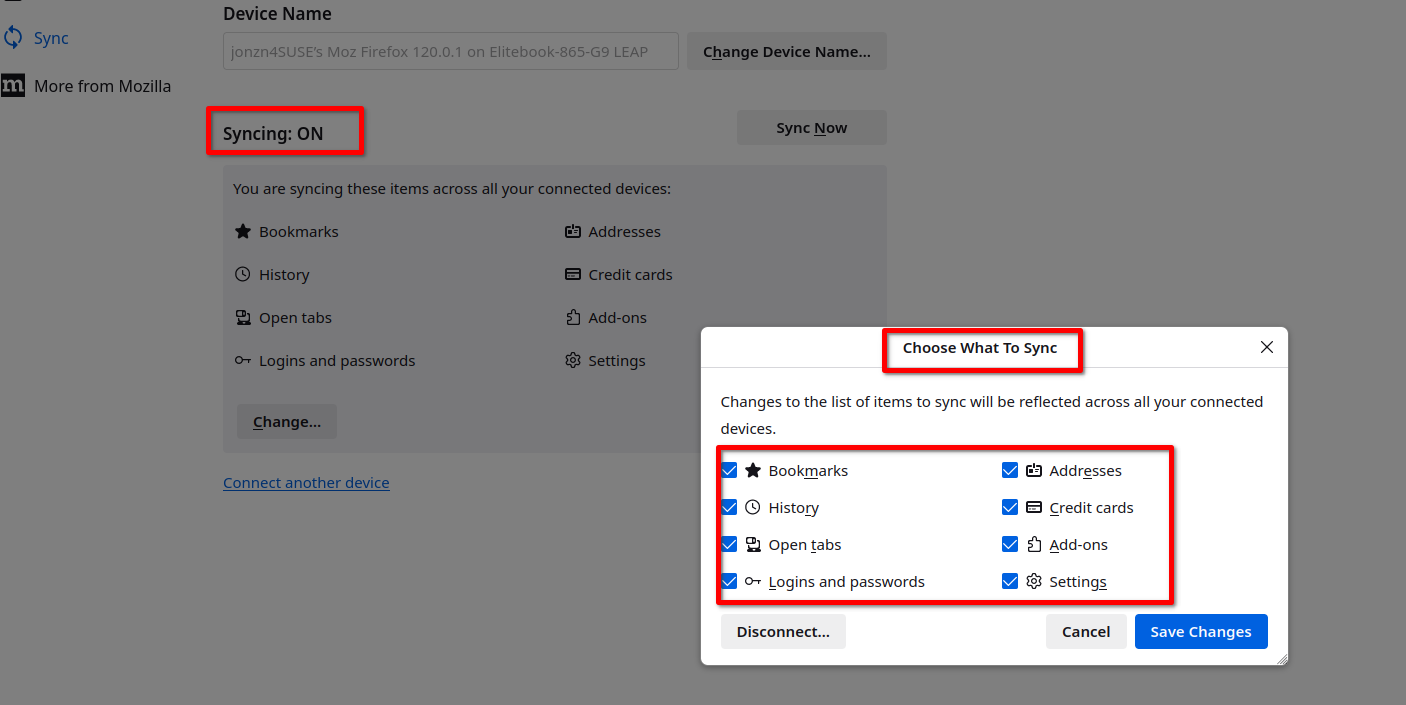
Task: Cancel the Choose What To Sync dialog
Action: 1086,632
